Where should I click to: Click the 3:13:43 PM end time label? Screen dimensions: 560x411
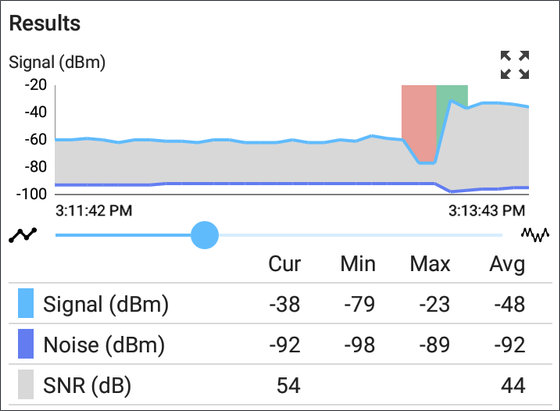pos(487,211)
